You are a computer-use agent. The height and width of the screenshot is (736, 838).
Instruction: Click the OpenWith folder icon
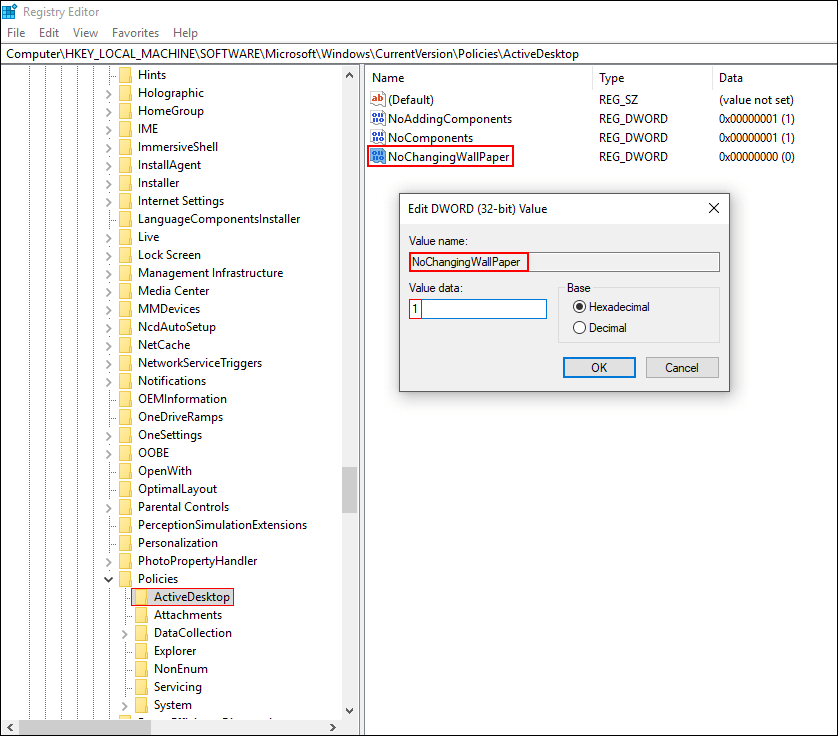(125, 471)
